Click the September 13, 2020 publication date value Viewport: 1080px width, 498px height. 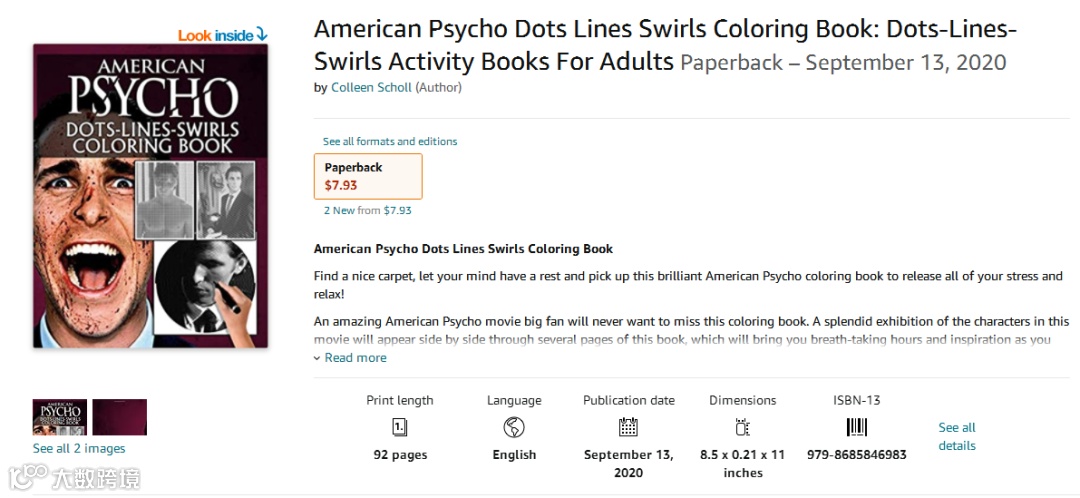tap(628, 463)
